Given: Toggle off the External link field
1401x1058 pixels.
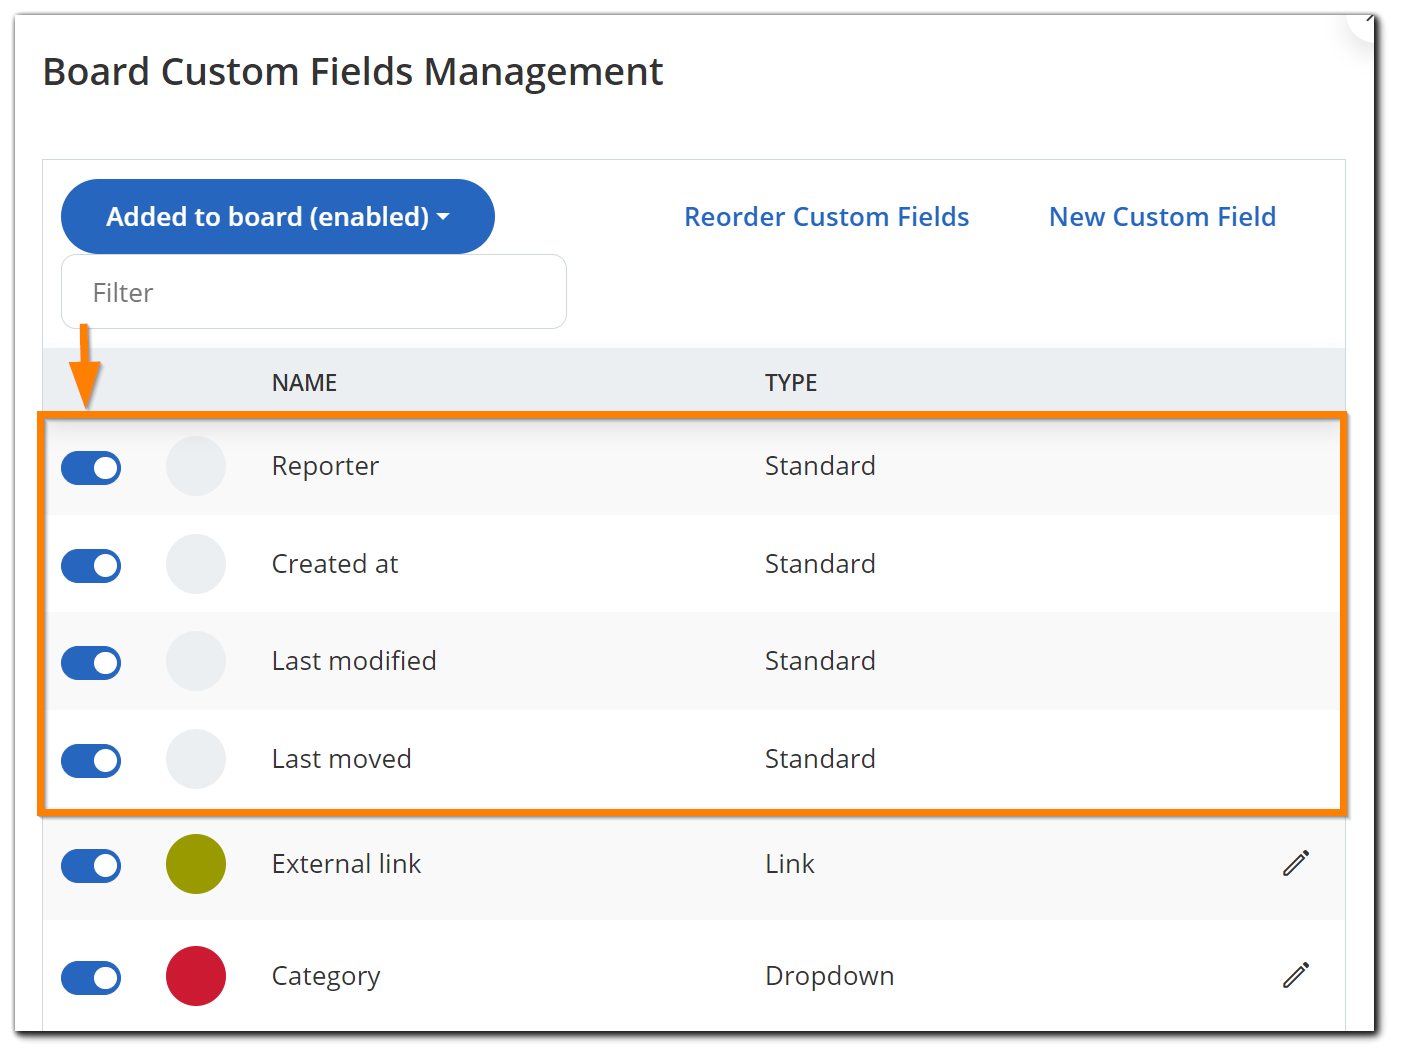Looking at the screenshot, I should click(x=91, y=865).
